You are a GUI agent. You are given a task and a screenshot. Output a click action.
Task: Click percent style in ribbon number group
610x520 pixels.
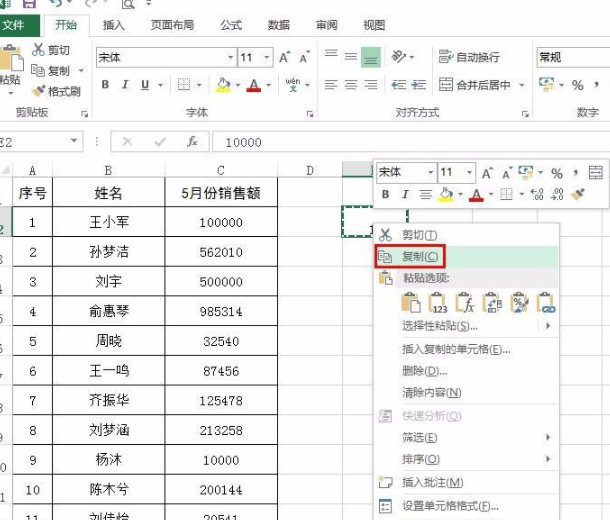(577, 85)
